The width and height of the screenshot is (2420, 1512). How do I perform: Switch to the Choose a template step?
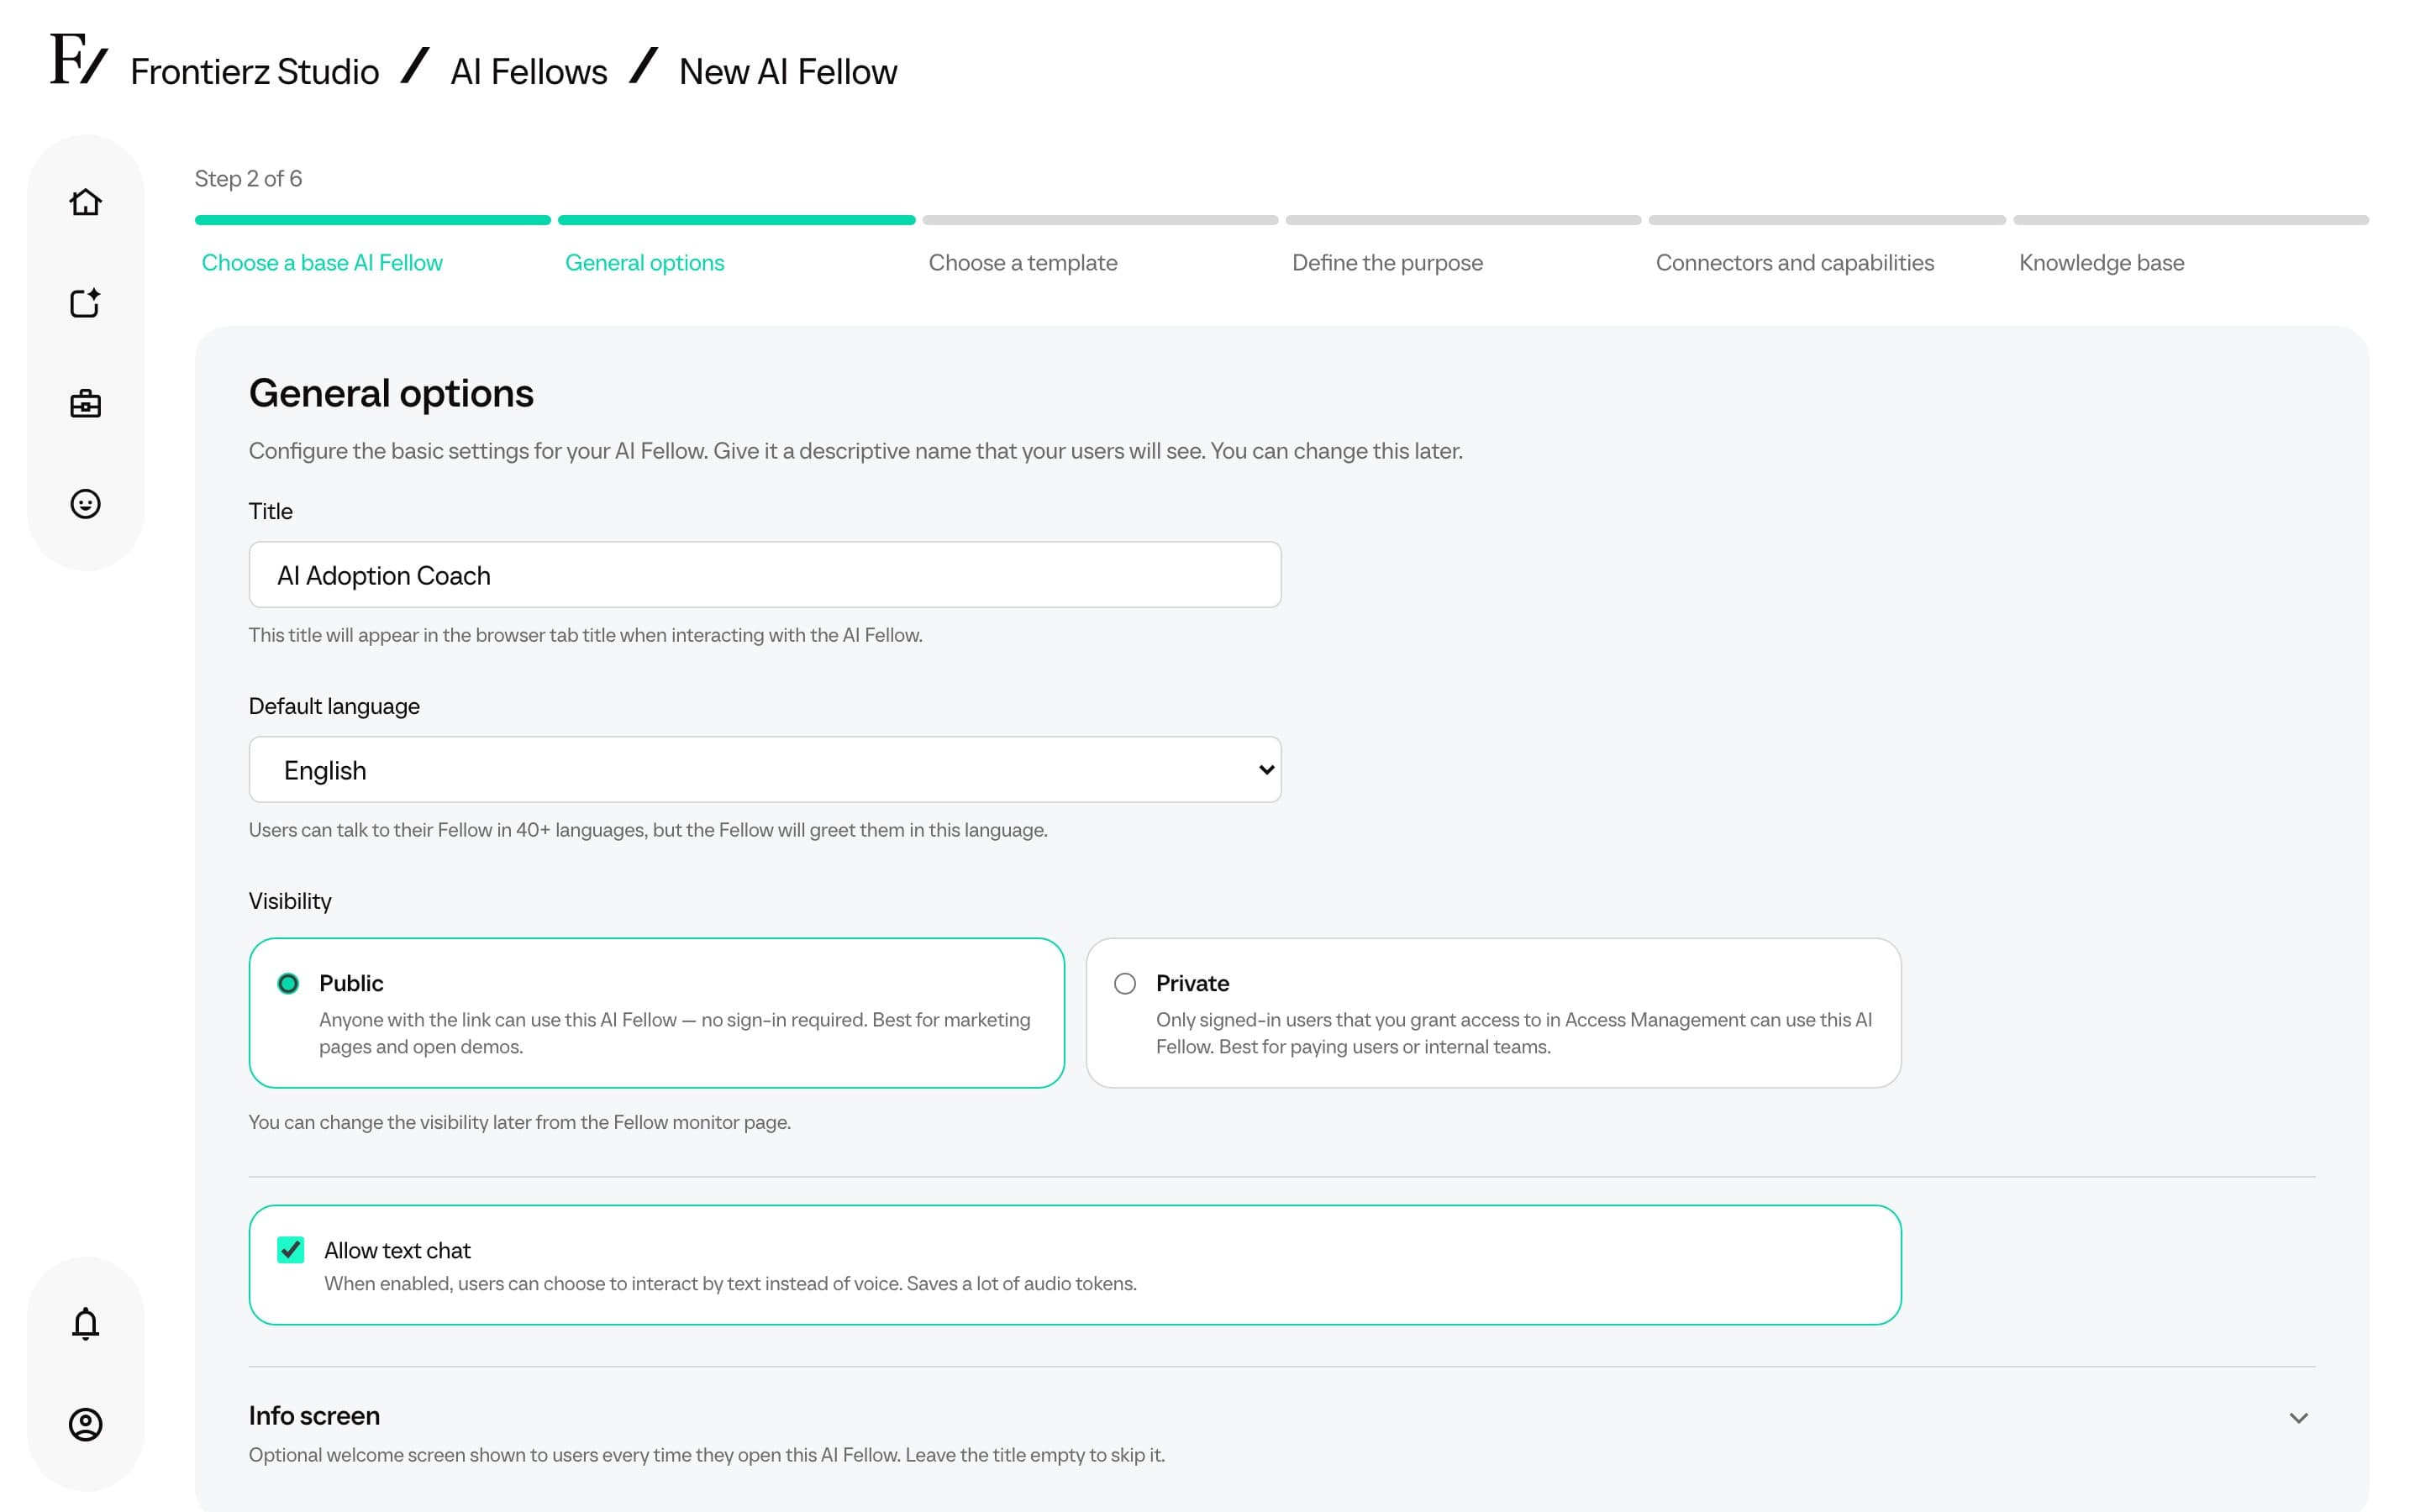click(x=1023, y=263)
